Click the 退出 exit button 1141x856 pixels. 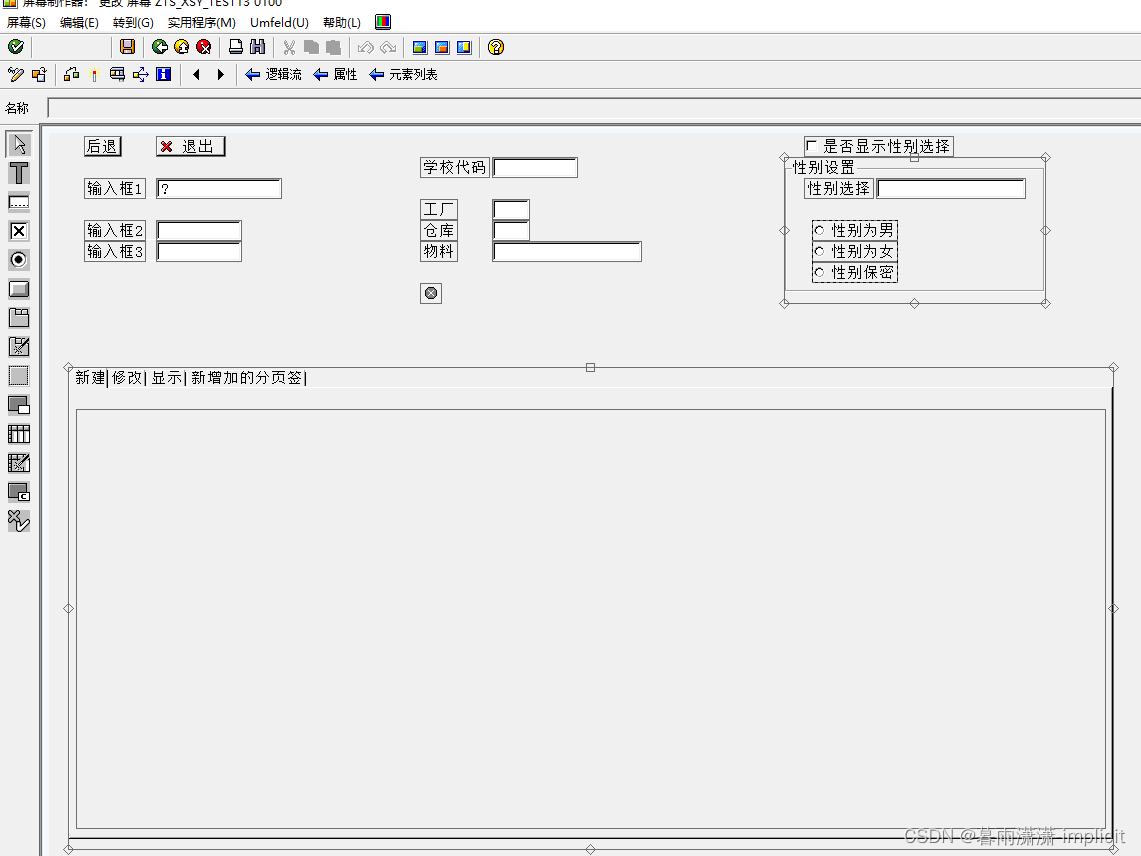point(191,146)
